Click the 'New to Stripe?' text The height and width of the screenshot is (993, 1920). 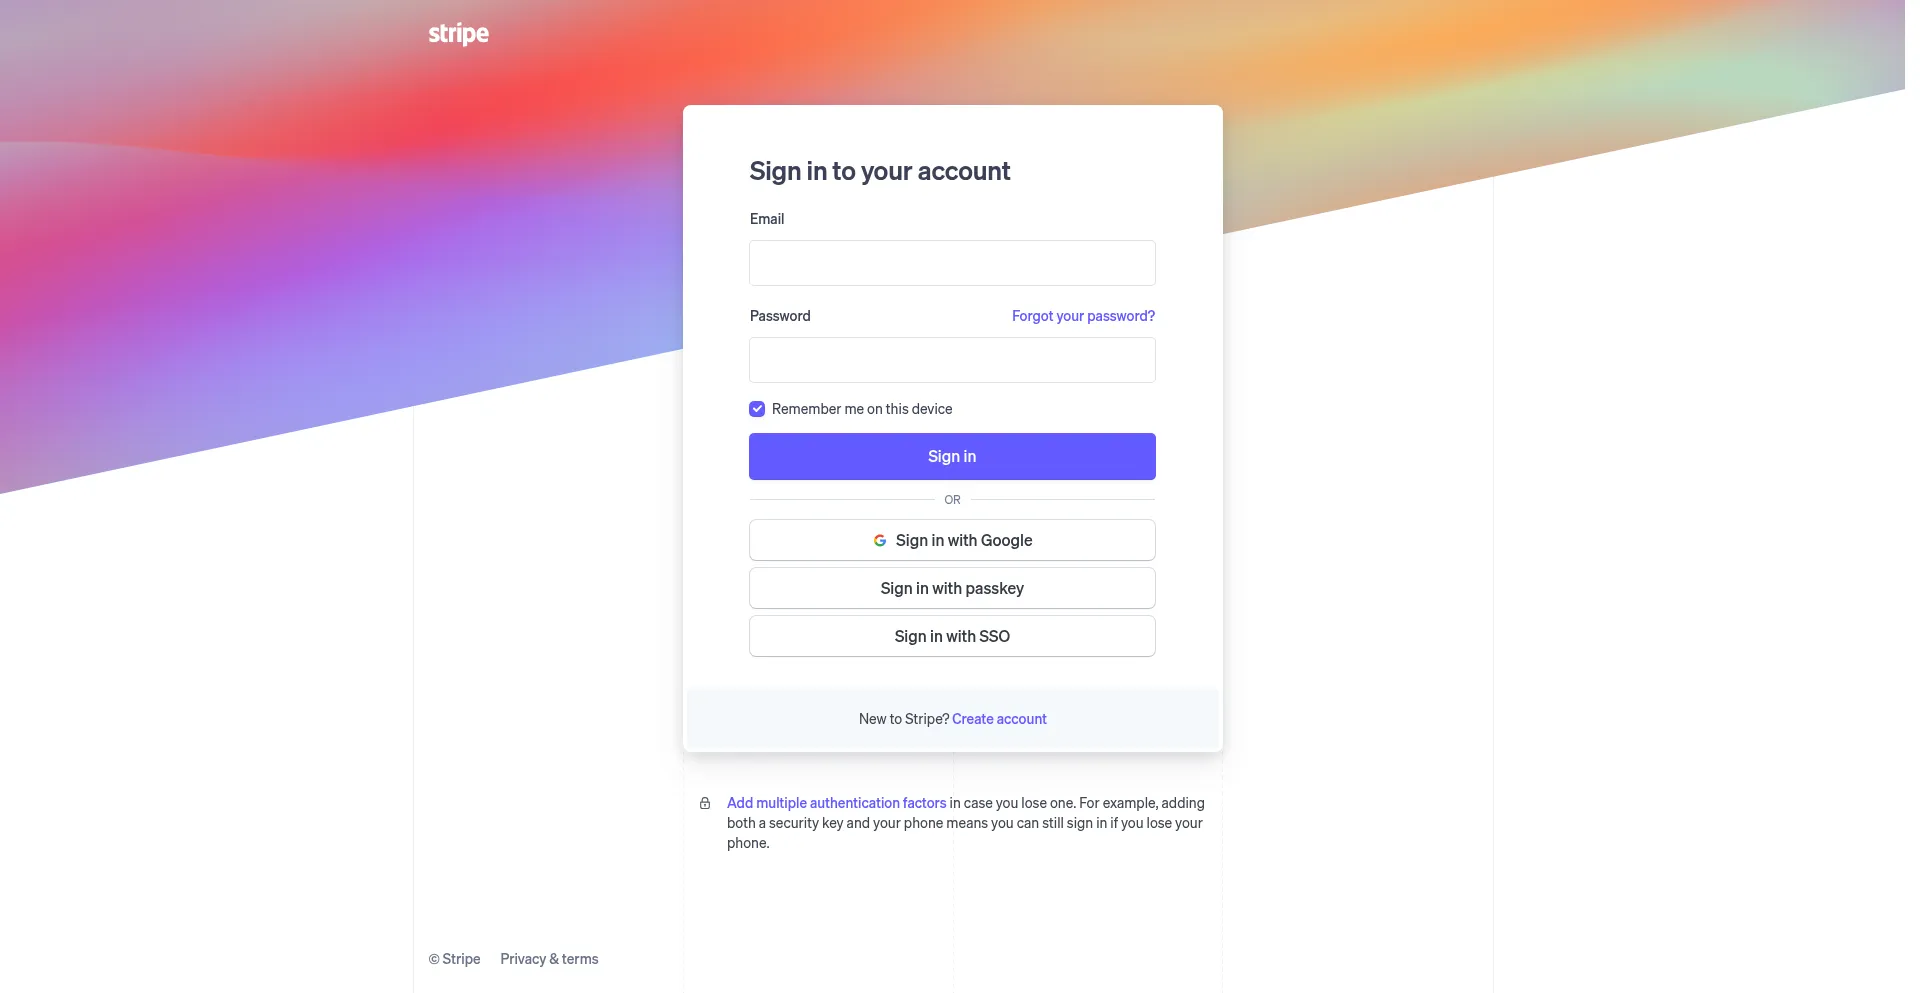tap(903, 719)
